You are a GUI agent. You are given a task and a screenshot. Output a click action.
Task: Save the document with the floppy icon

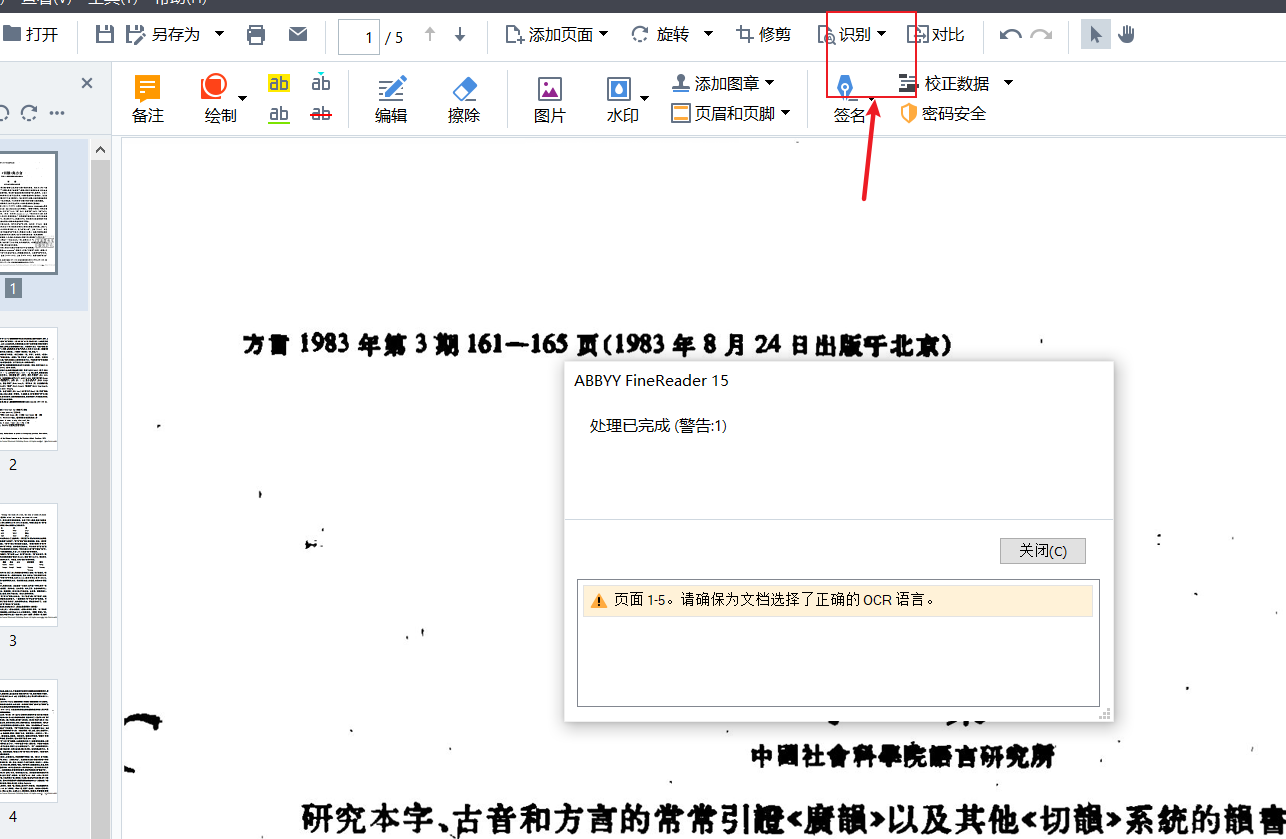pyautogui.click(x=104, y=35)
